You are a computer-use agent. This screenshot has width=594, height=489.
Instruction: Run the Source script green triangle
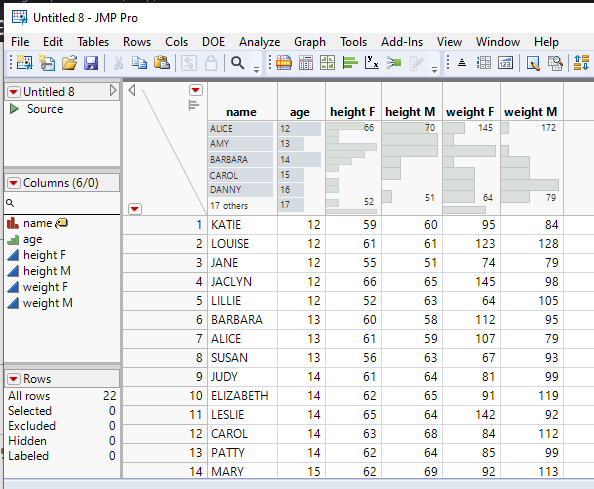point(14,109)
